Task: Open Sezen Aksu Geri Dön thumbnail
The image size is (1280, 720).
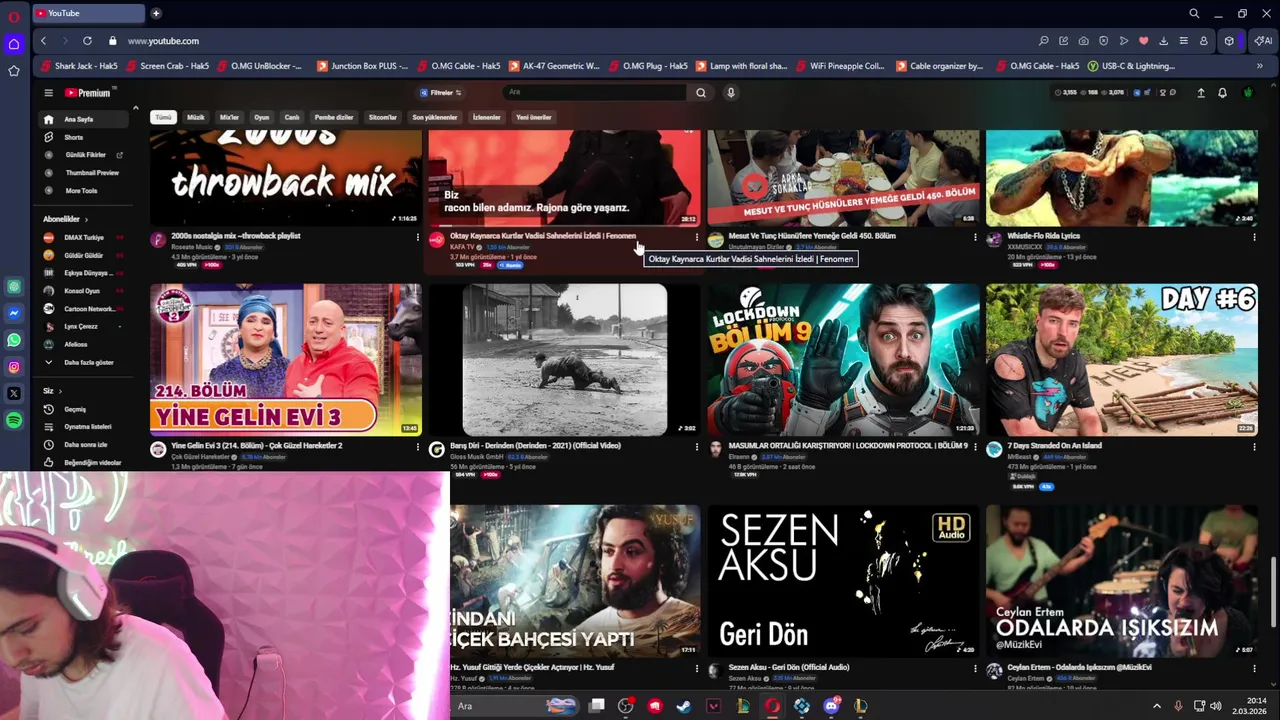Action: coord(843,581)
